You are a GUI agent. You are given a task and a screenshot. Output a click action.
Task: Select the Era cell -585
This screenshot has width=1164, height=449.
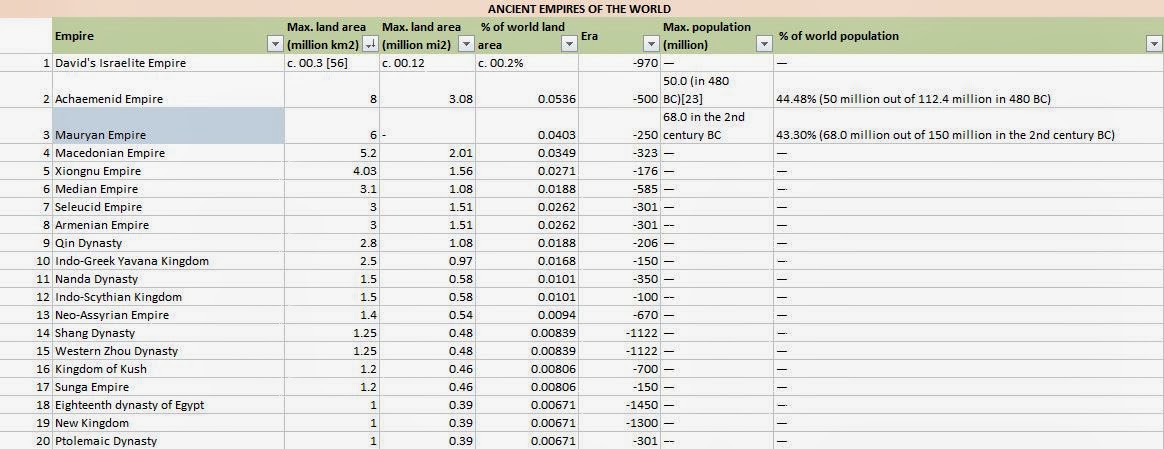coord(620,189)
